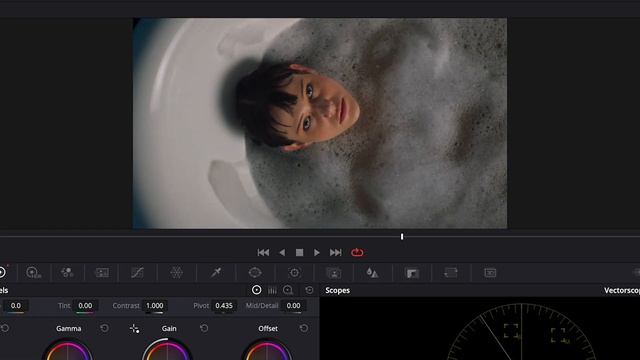Viewport: 640px width, 360px height.
Task: Click the bathtub image in the viewer
Action: pyautogui.click(x=320, y=123)
